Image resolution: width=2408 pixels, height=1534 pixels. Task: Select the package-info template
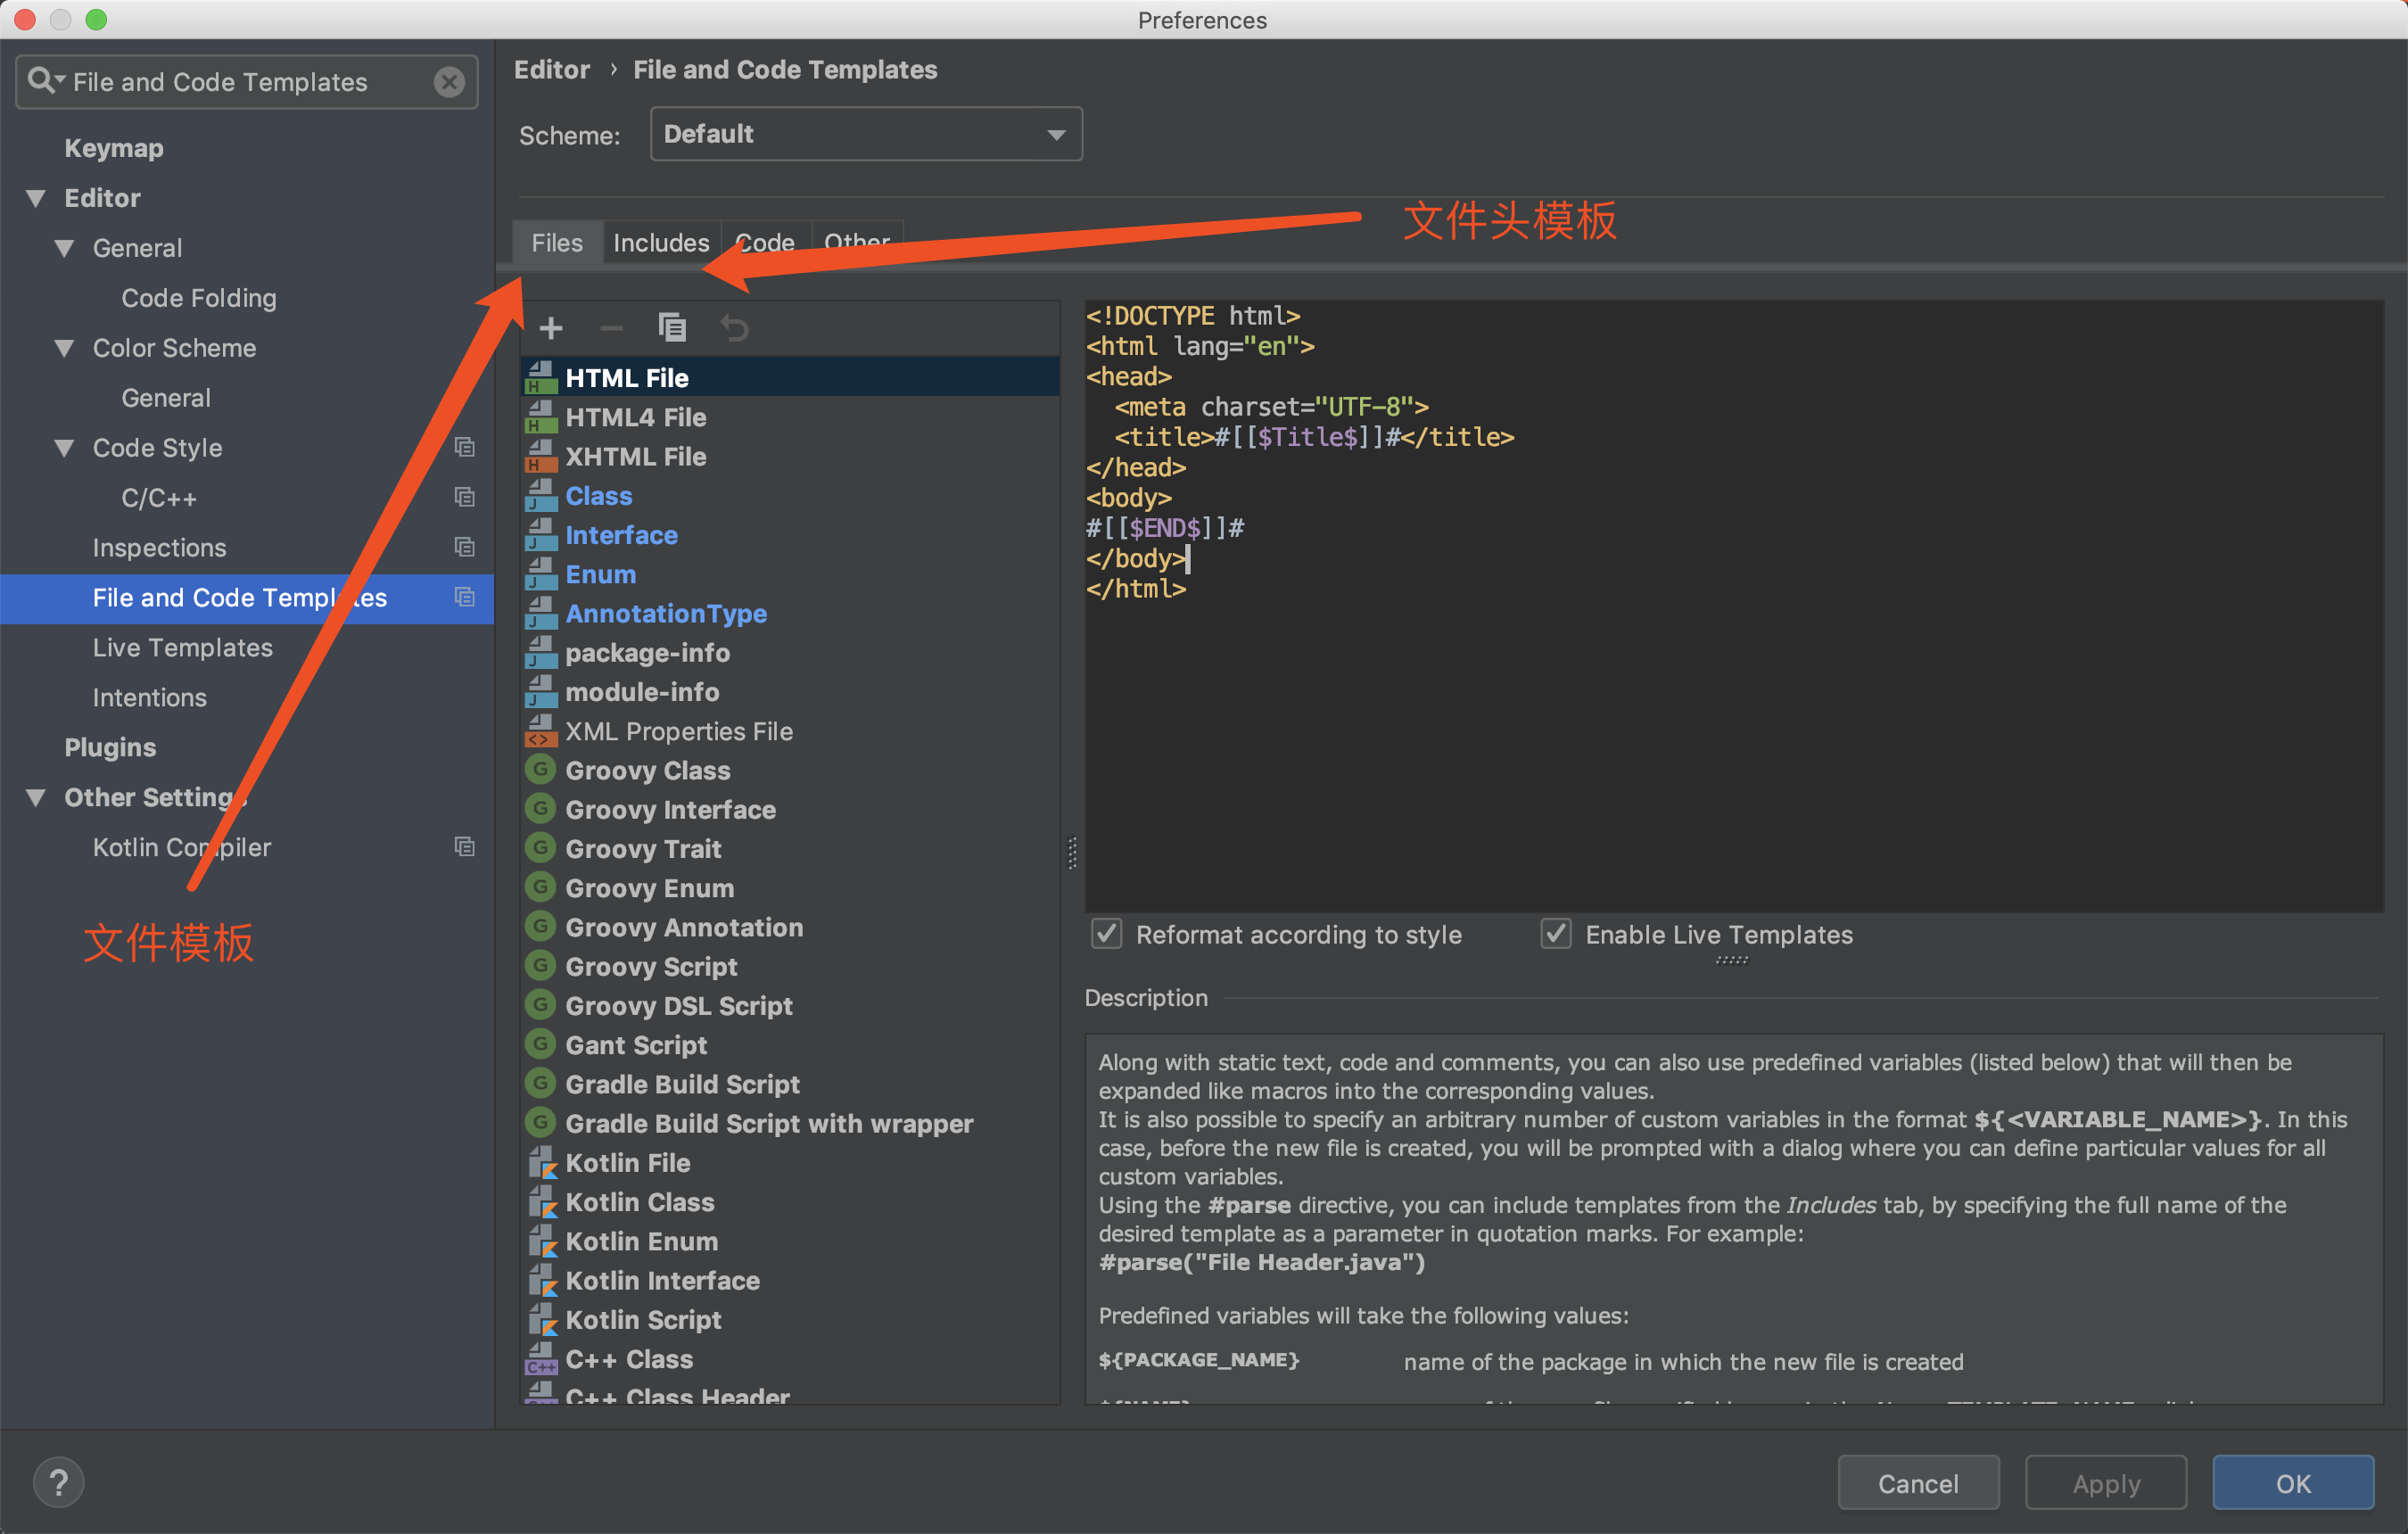(647, 653)
